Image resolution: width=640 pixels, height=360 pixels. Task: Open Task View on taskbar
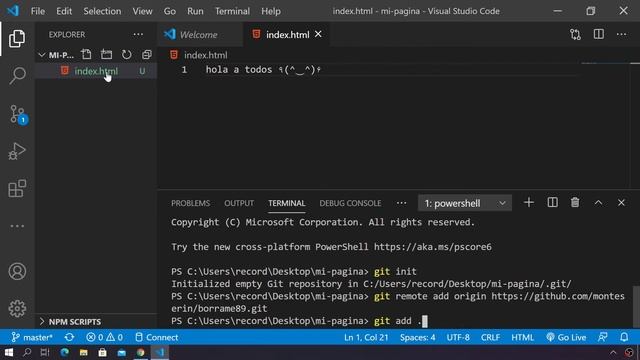pos(45,352)
